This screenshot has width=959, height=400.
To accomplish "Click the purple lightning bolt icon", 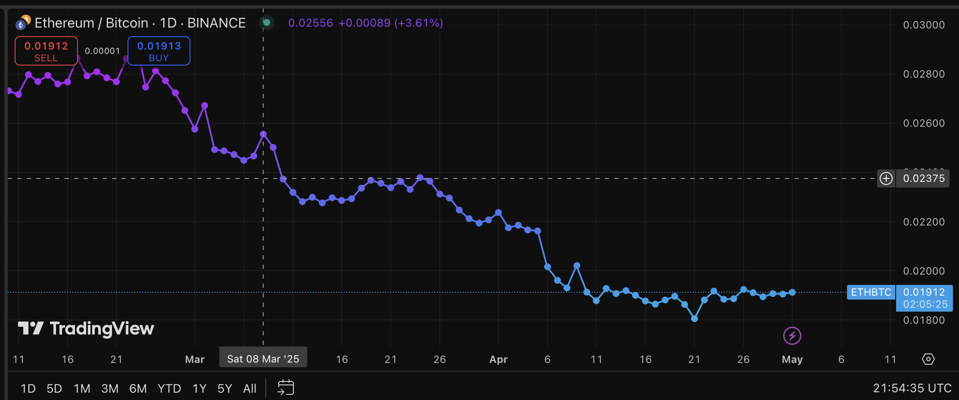I will pos(792,336).
